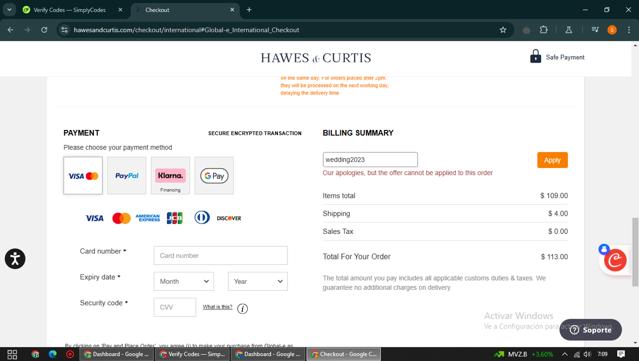Click the American Express card logo
Screen dimensions: 639x361
148,218
